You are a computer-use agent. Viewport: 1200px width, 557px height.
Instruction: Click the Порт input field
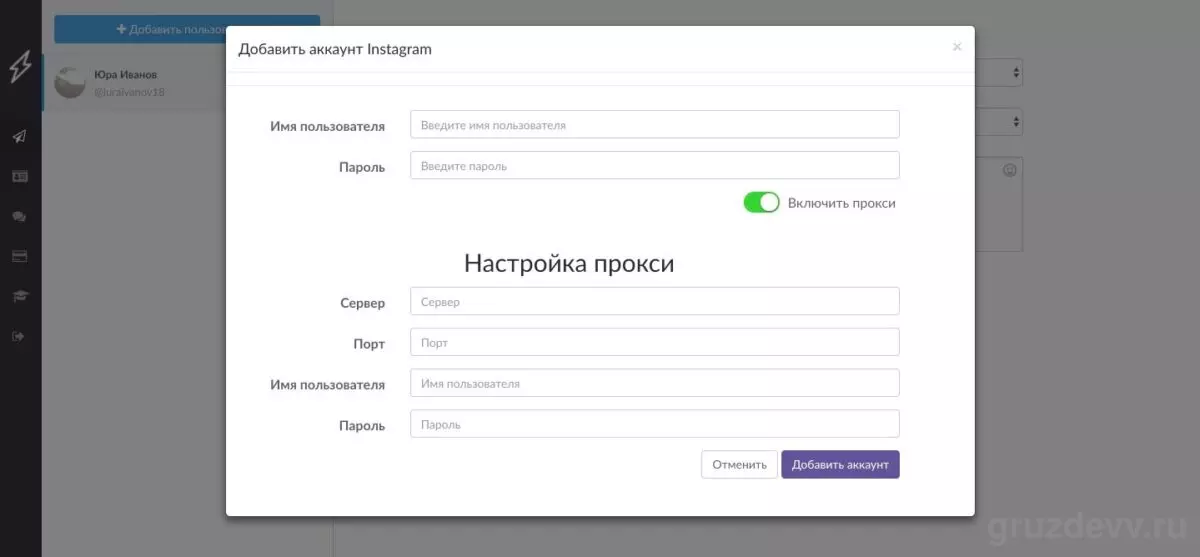tap(655, 342)
